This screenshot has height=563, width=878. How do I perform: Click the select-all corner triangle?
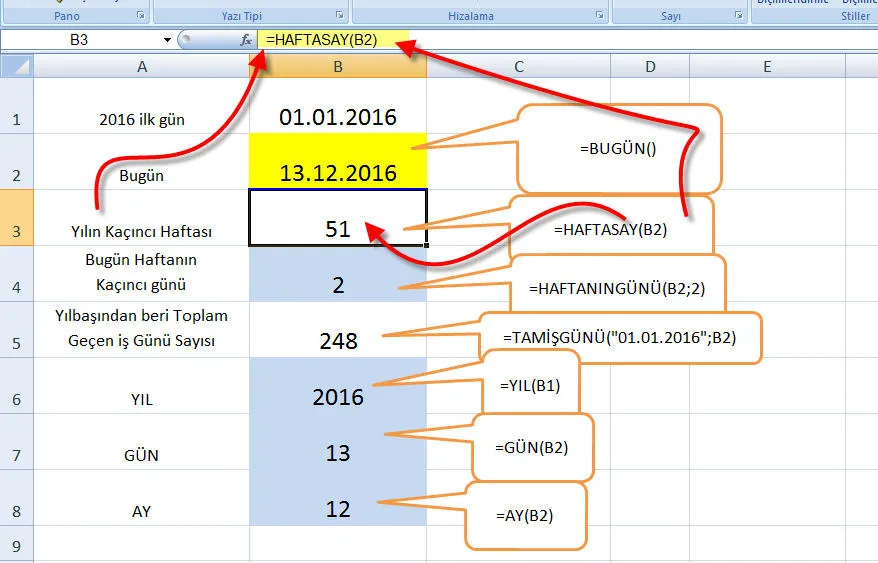(x=16, y=66)
